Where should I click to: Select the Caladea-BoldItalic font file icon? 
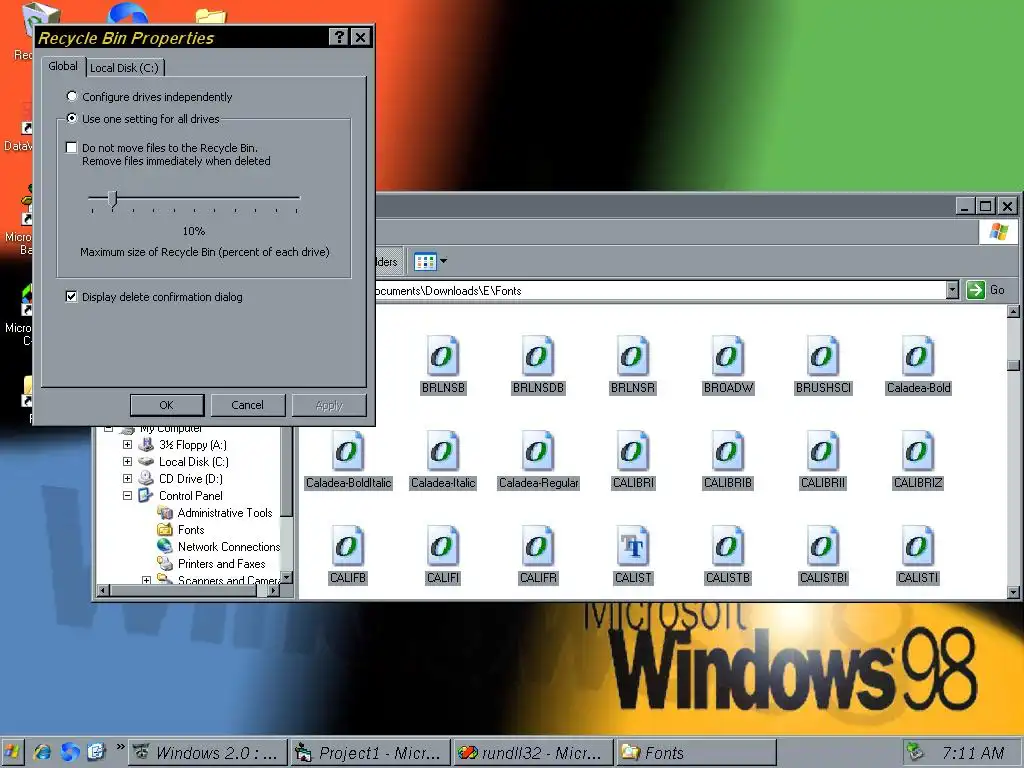[348, 451]
